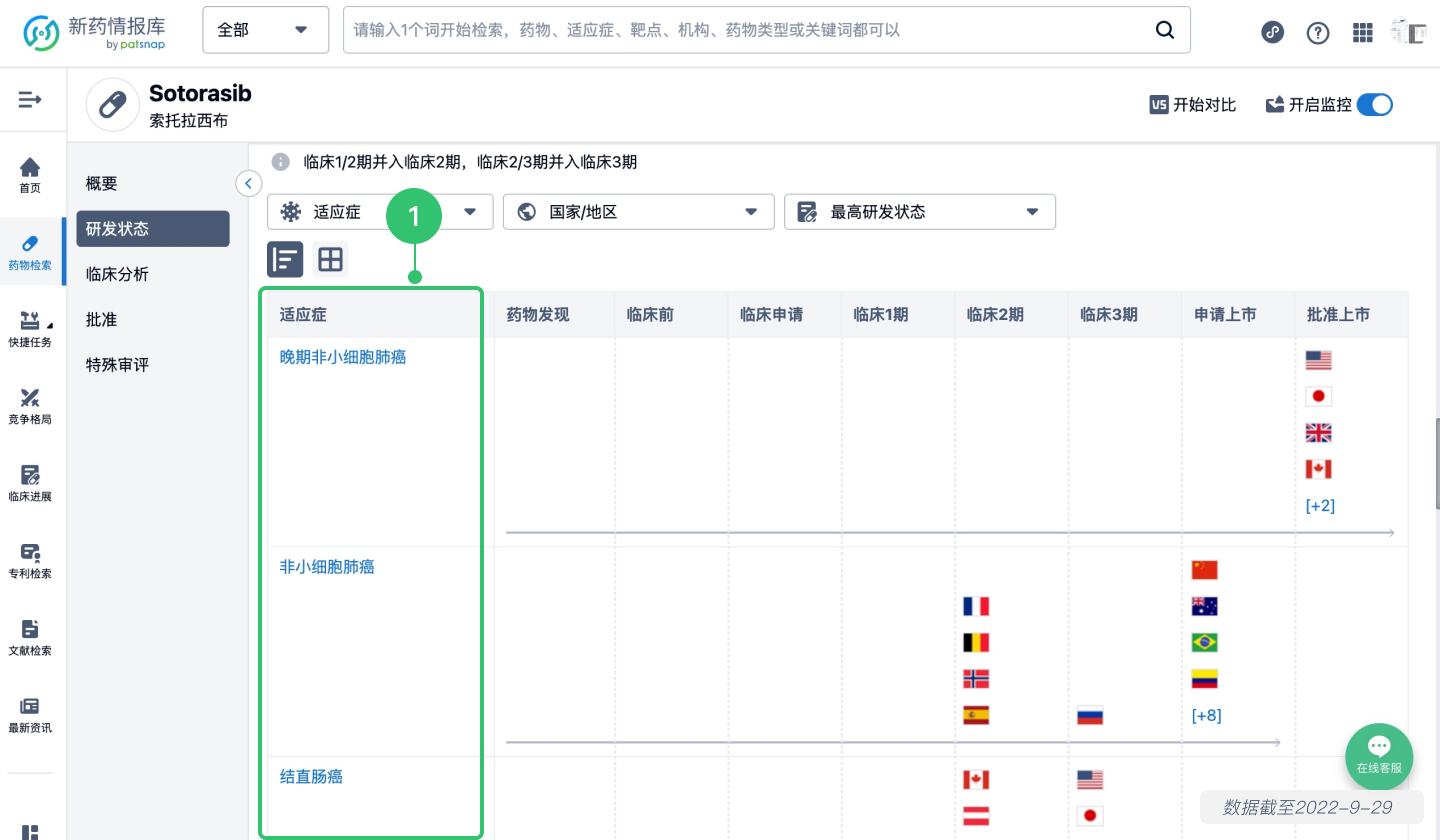The image size is (1440, 840).
Task: Open 专利检索 in the sidebar
Action: point(31,561)
